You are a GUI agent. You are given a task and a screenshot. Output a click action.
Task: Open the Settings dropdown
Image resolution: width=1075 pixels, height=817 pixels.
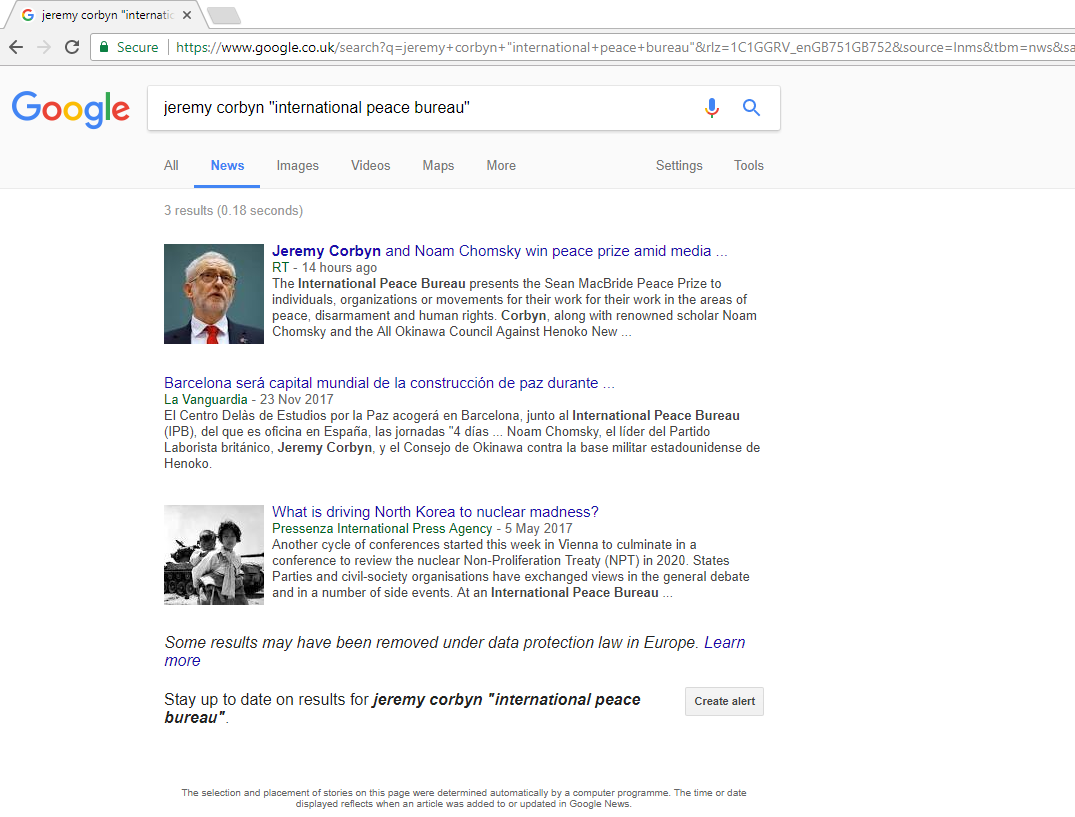point(679,166)
